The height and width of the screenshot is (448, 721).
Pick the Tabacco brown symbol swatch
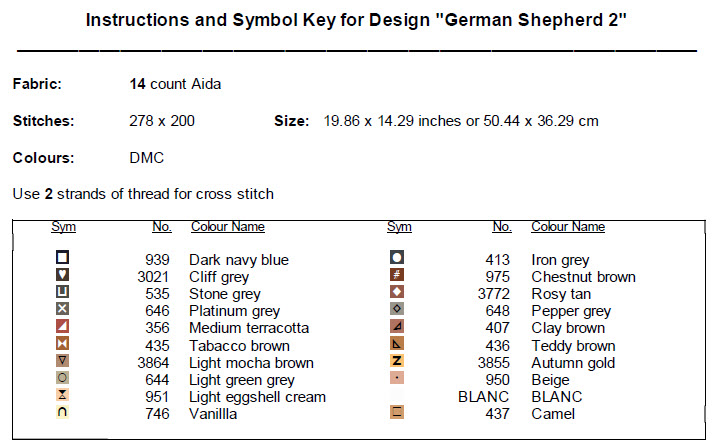(x=63, y=344)
